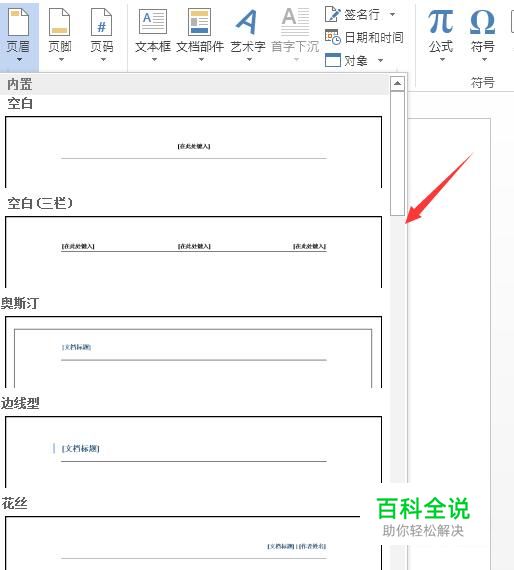Open the dropdown arrow under 页码
This screenshot has height=570, width=514.
click(103, 60)
